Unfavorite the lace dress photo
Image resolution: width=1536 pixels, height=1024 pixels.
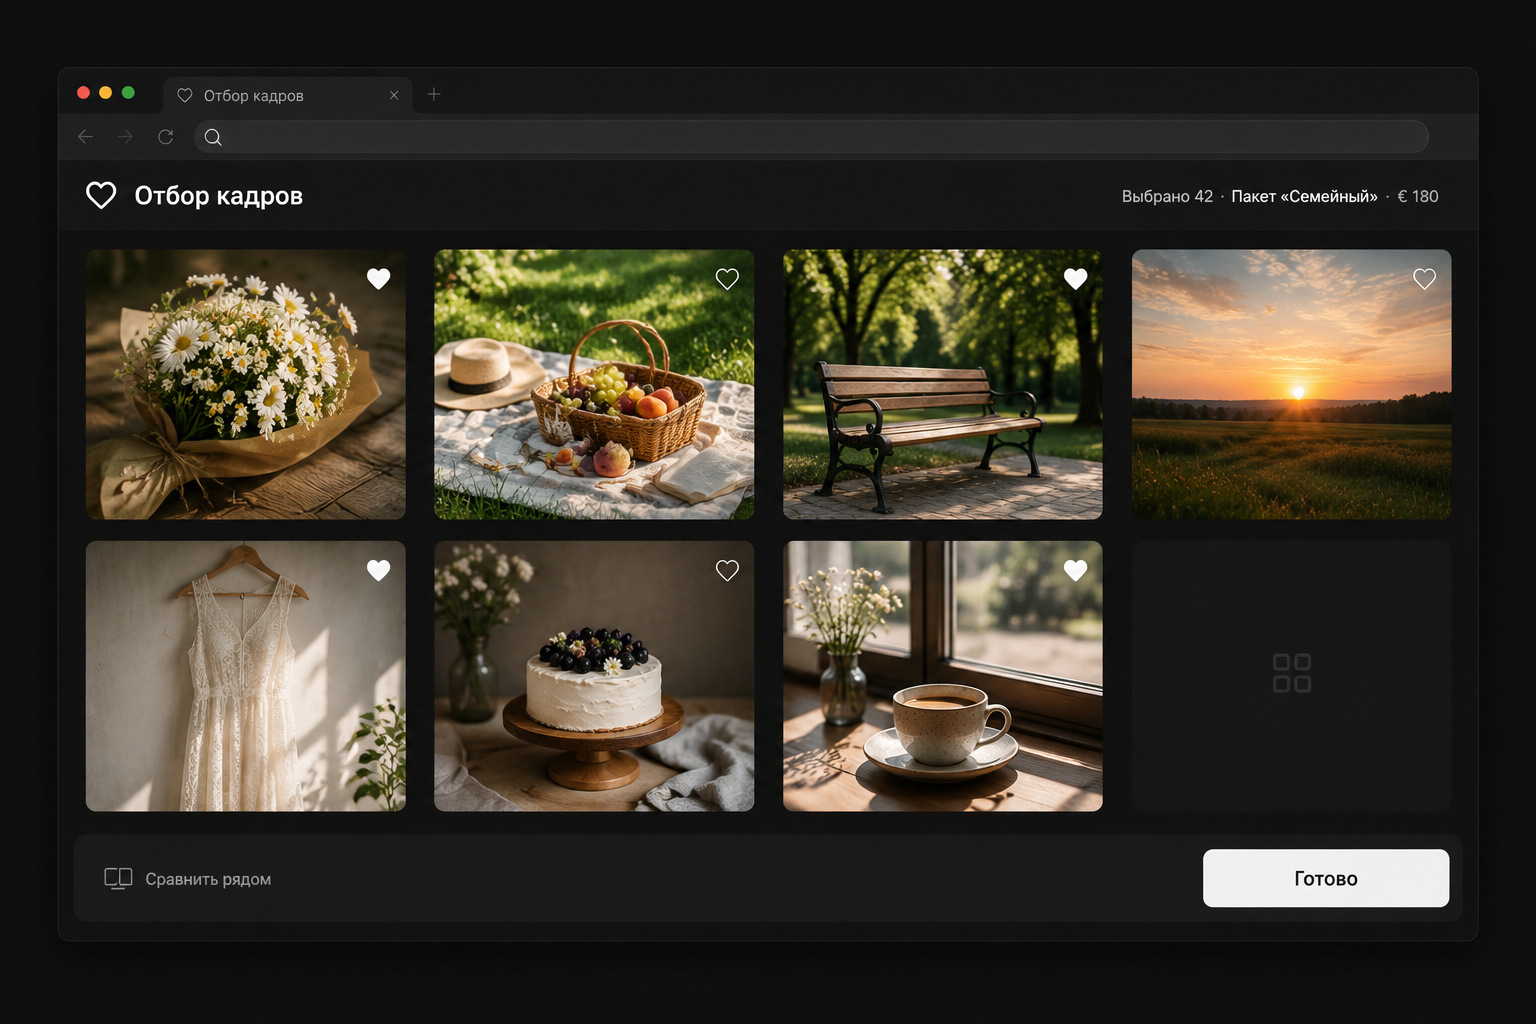[378, 570]
